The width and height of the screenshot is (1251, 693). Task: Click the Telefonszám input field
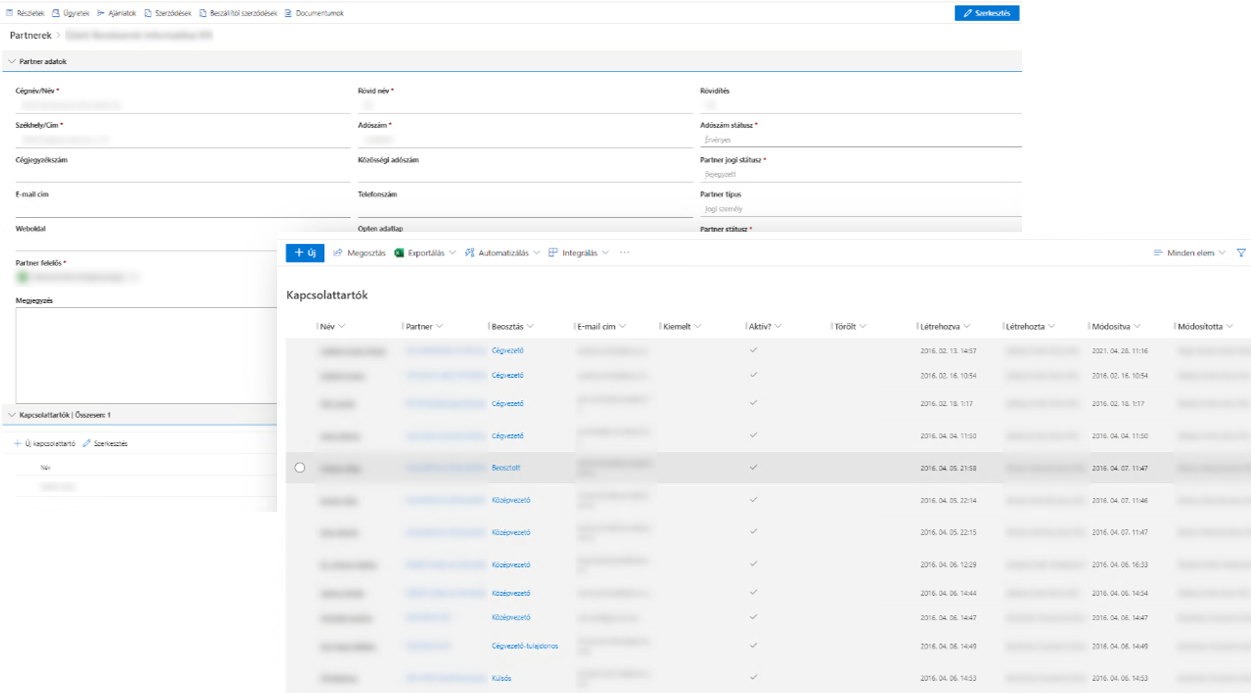tap(525, 208)
